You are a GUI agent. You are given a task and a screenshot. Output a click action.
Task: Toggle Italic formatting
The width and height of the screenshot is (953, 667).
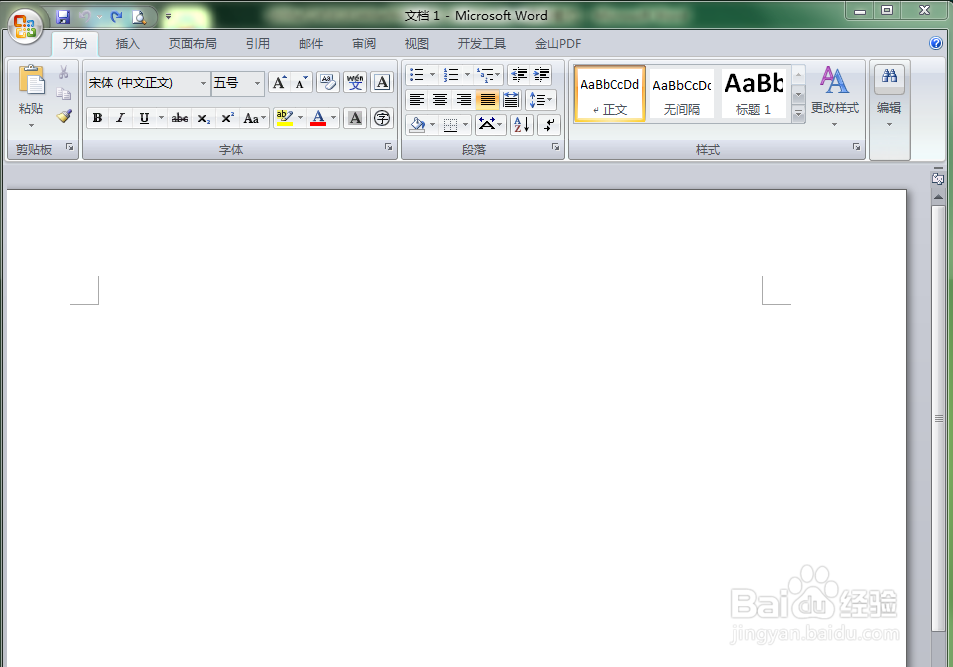point(120,119)
